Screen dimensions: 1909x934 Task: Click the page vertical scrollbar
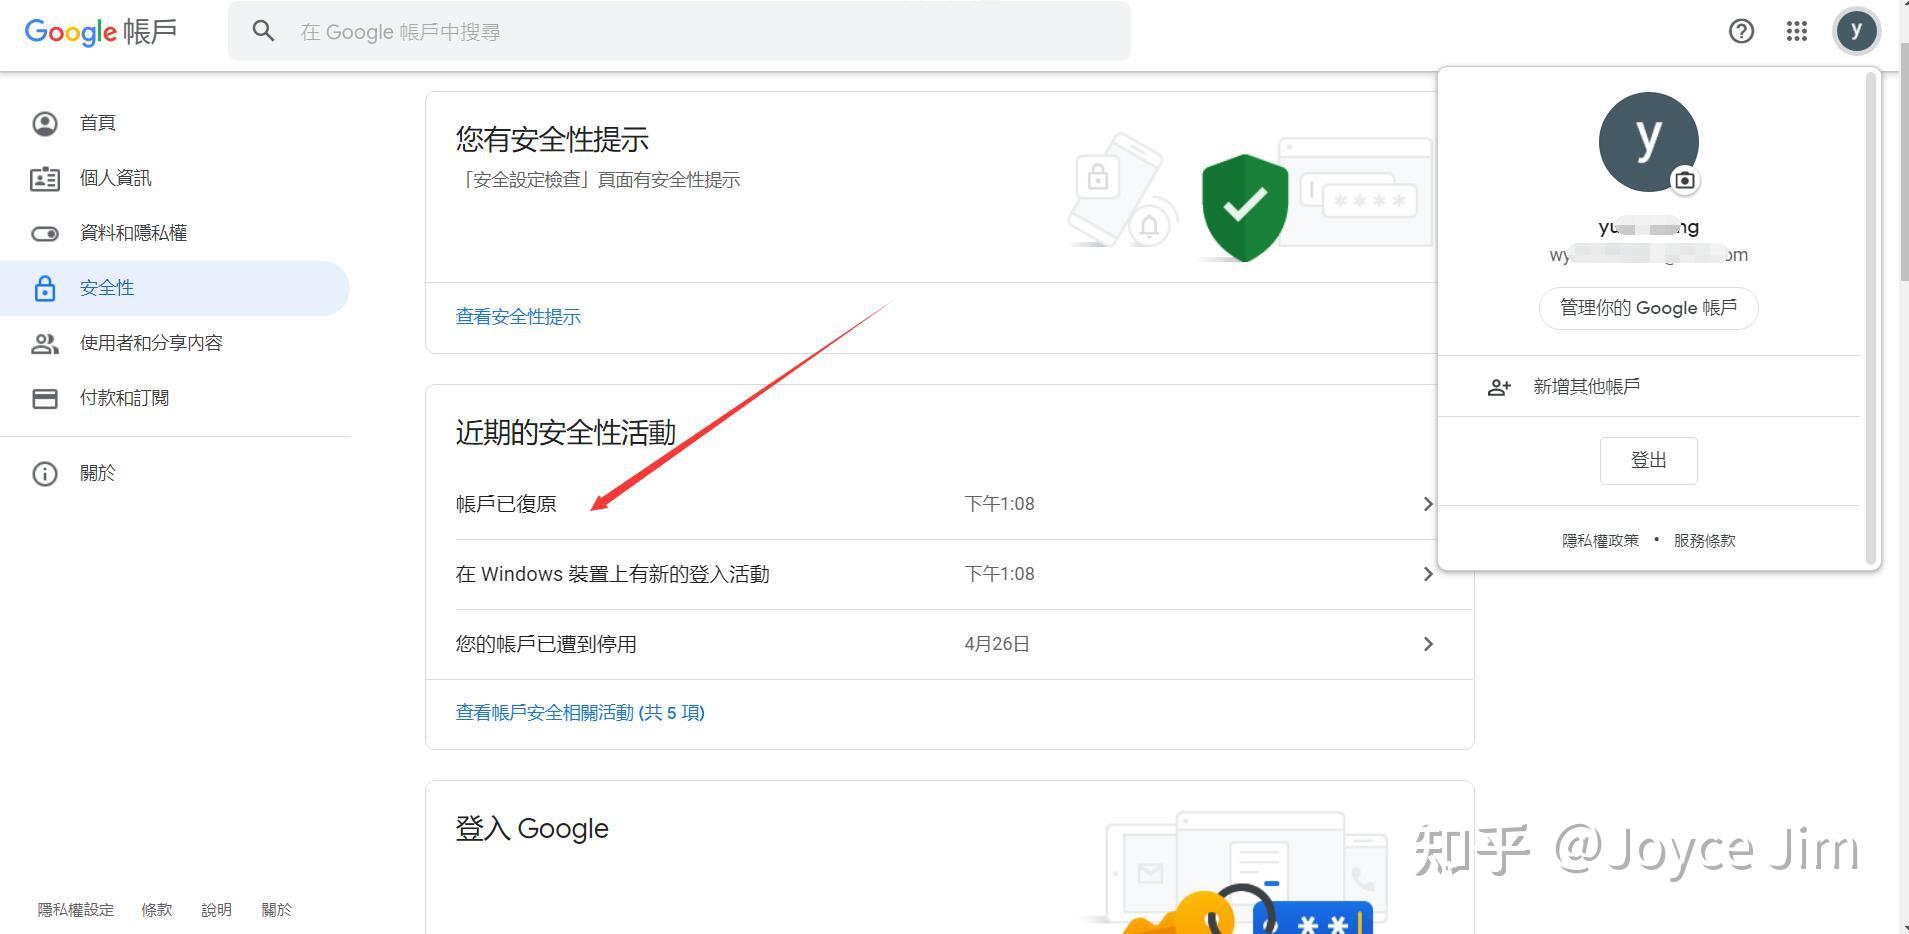click(x=1903, y=160)
